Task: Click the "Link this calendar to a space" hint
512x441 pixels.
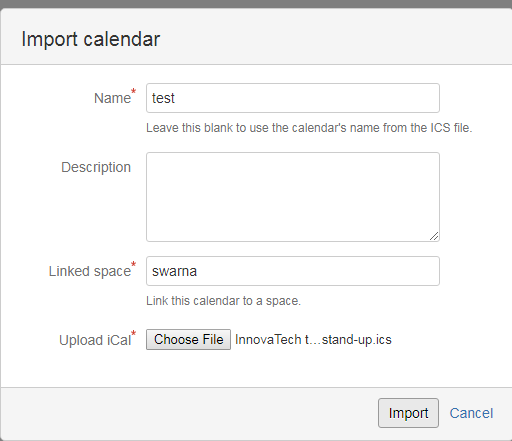Action: 223,301
